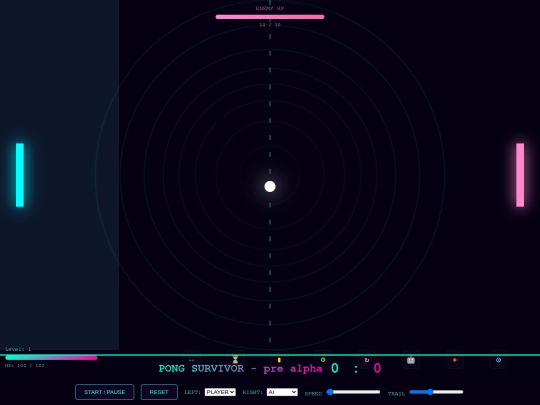Open the LEFT player dropdown
The height and width of the screenshot is (405, 540).
click(220, 392)
